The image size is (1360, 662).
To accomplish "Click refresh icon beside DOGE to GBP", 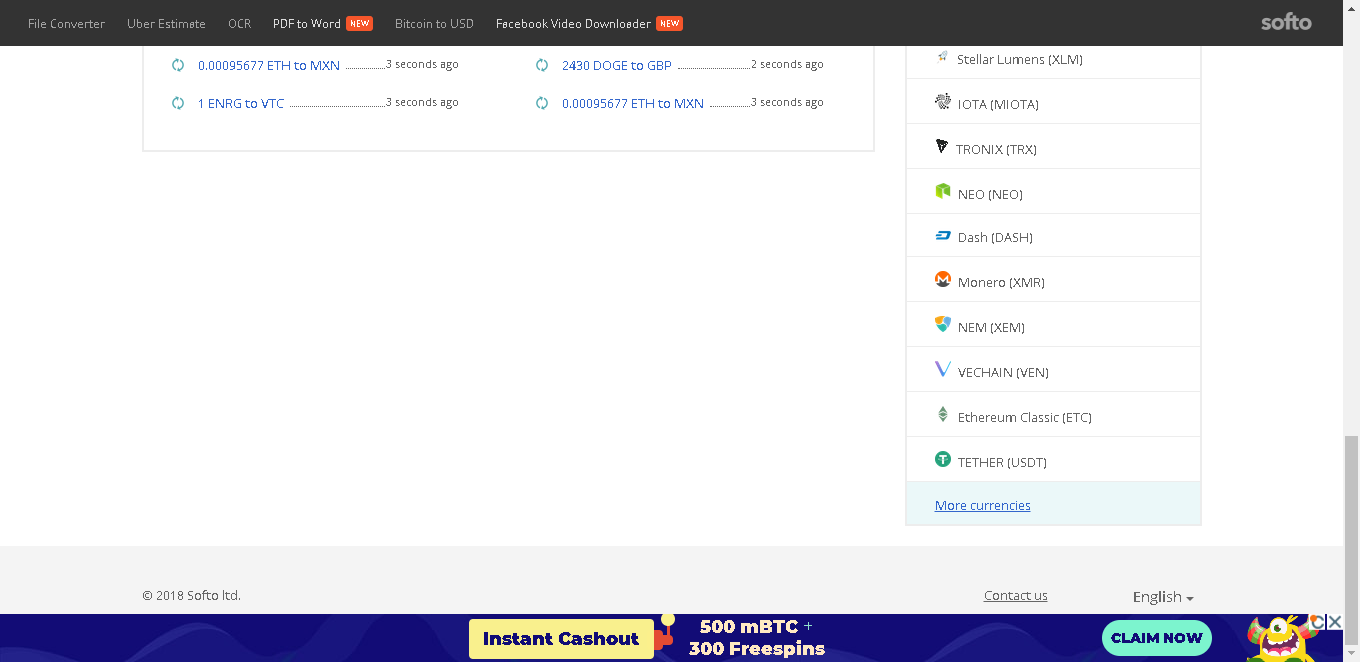I will pos(542,65).
